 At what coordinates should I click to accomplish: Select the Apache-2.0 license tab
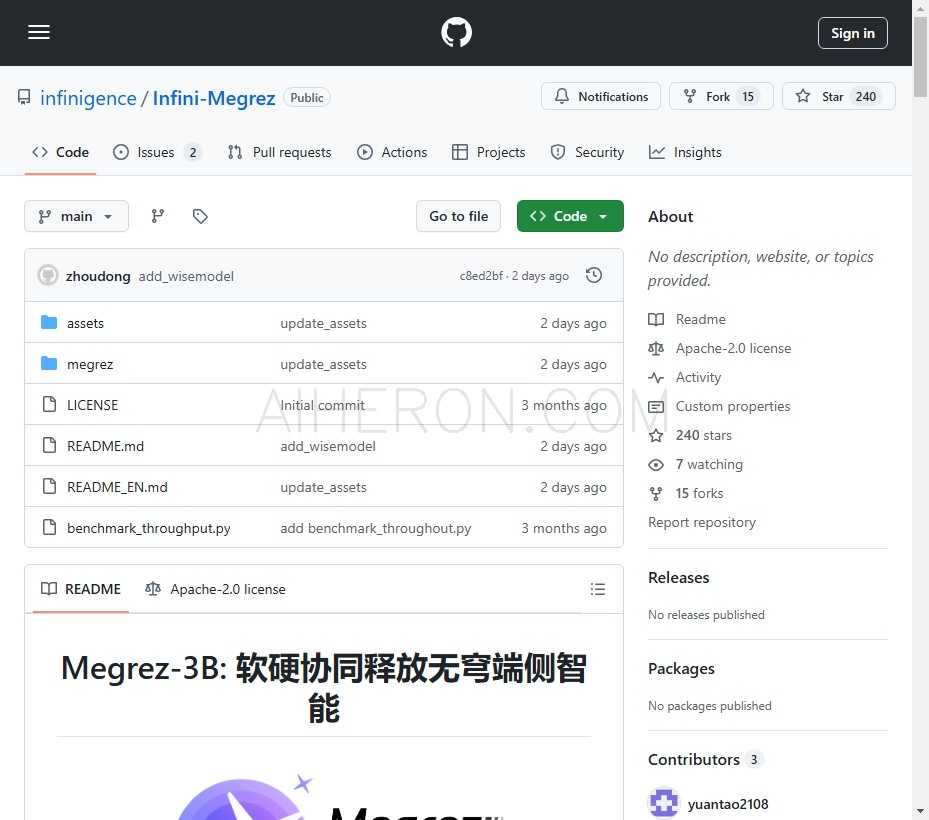click(x=216, y=589)
